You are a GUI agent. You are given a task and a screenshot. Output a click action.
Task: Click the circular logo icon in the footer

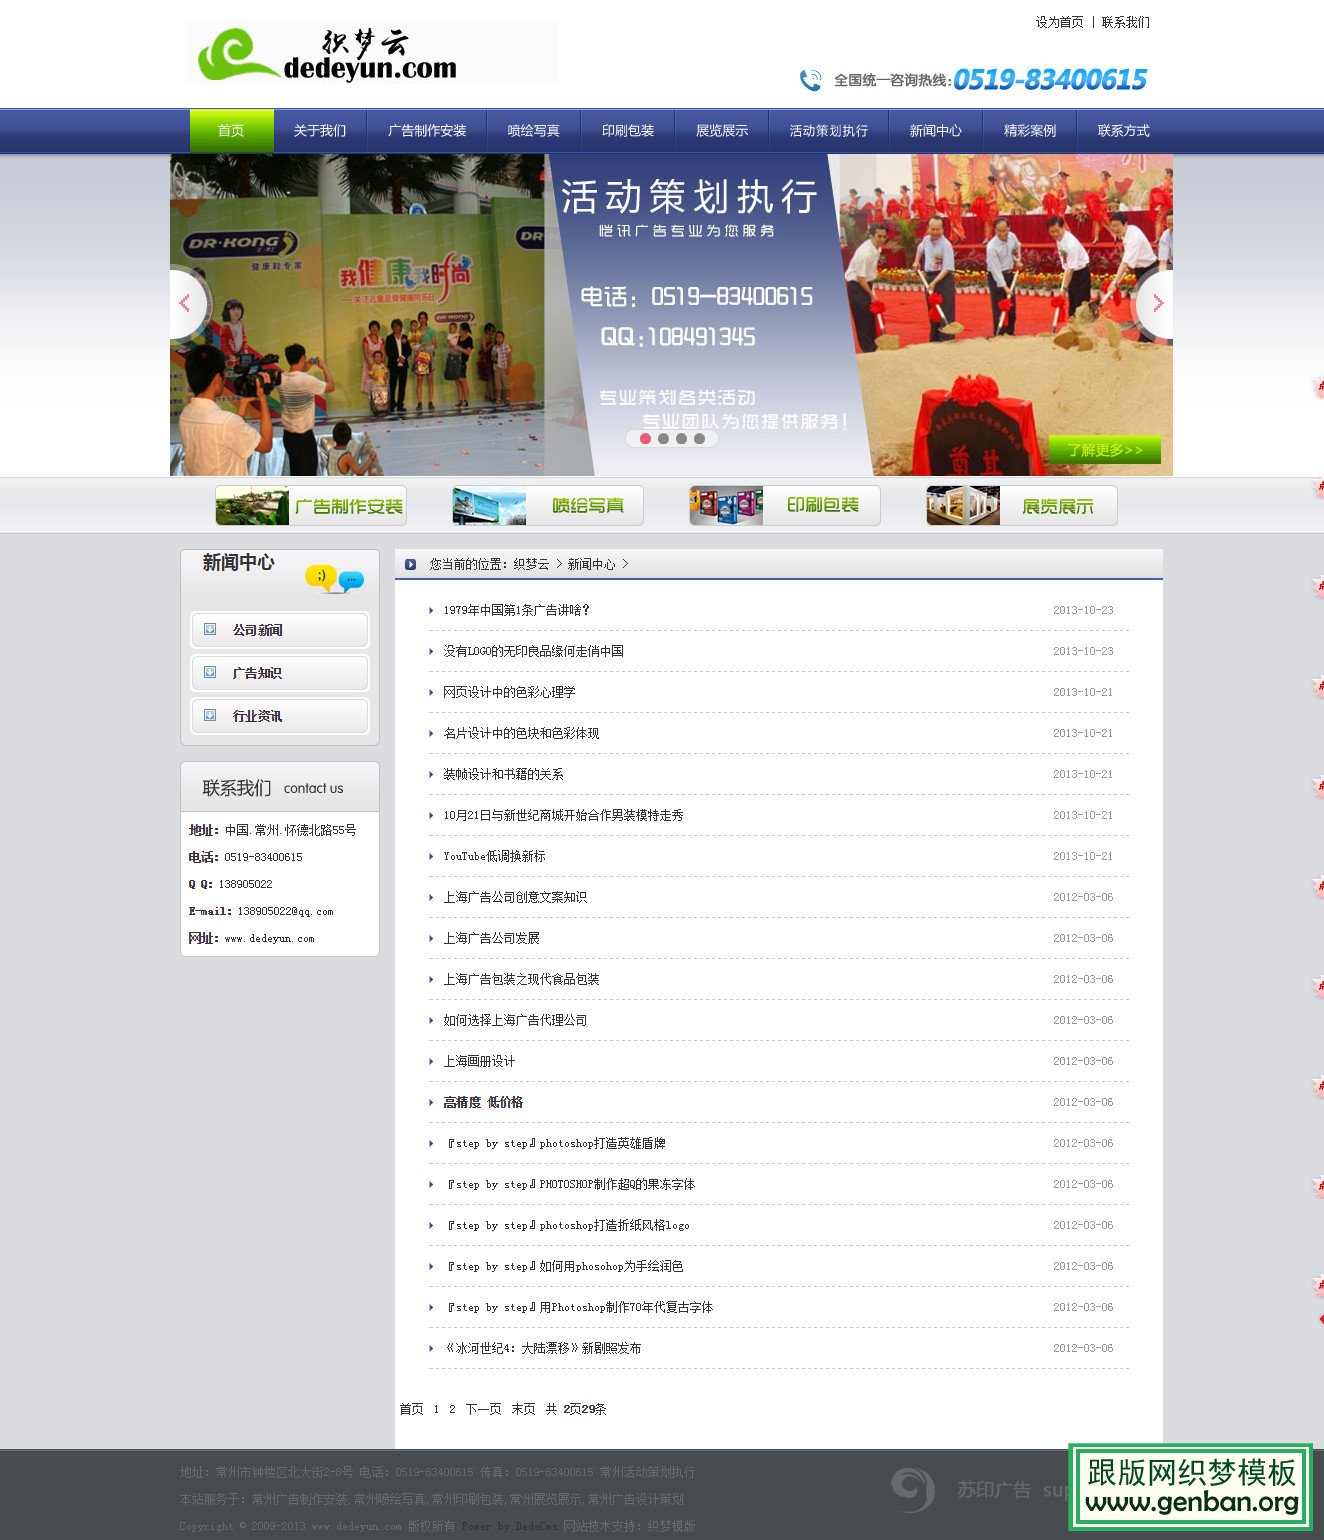(x=911, y=1489)
